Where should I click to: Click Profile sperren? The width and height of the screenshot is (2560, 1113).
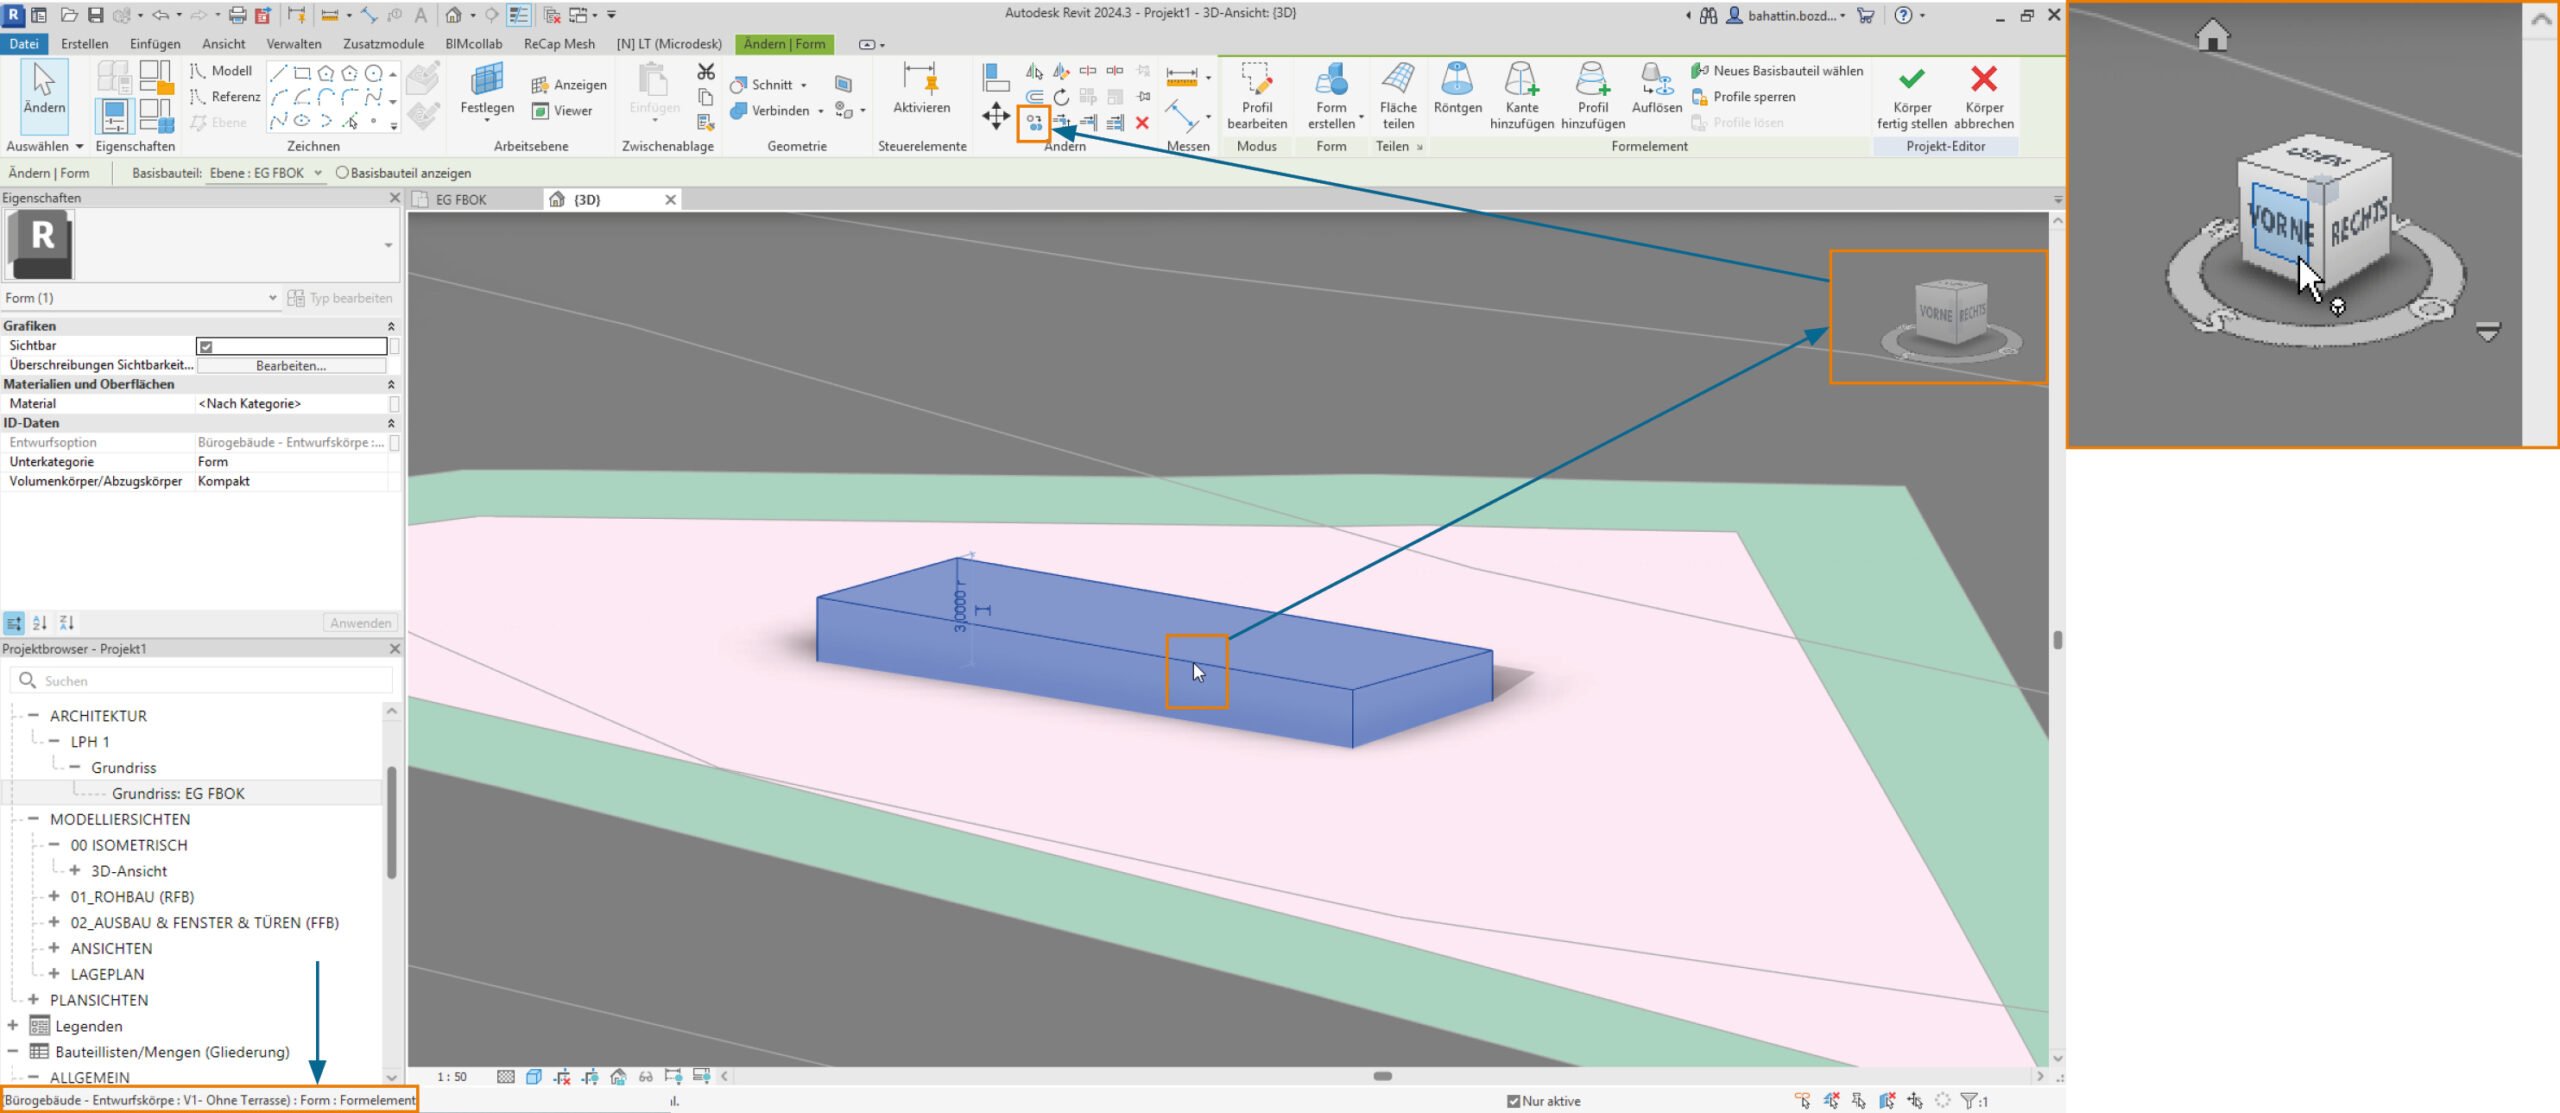[1743, 97]
